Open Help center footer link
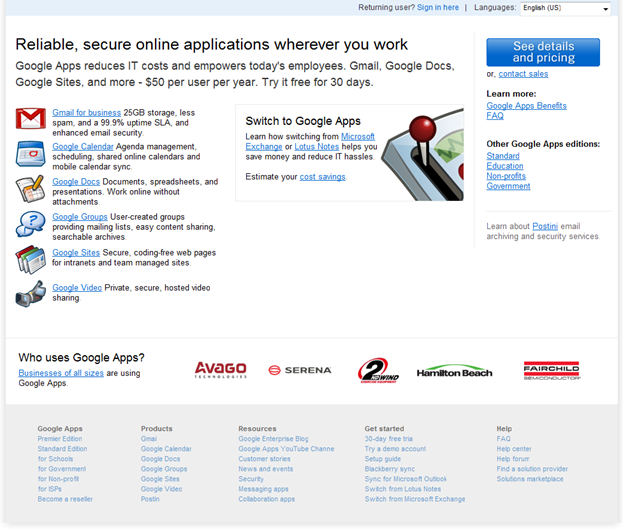The image size is (623, 529). tap(514, 449)
